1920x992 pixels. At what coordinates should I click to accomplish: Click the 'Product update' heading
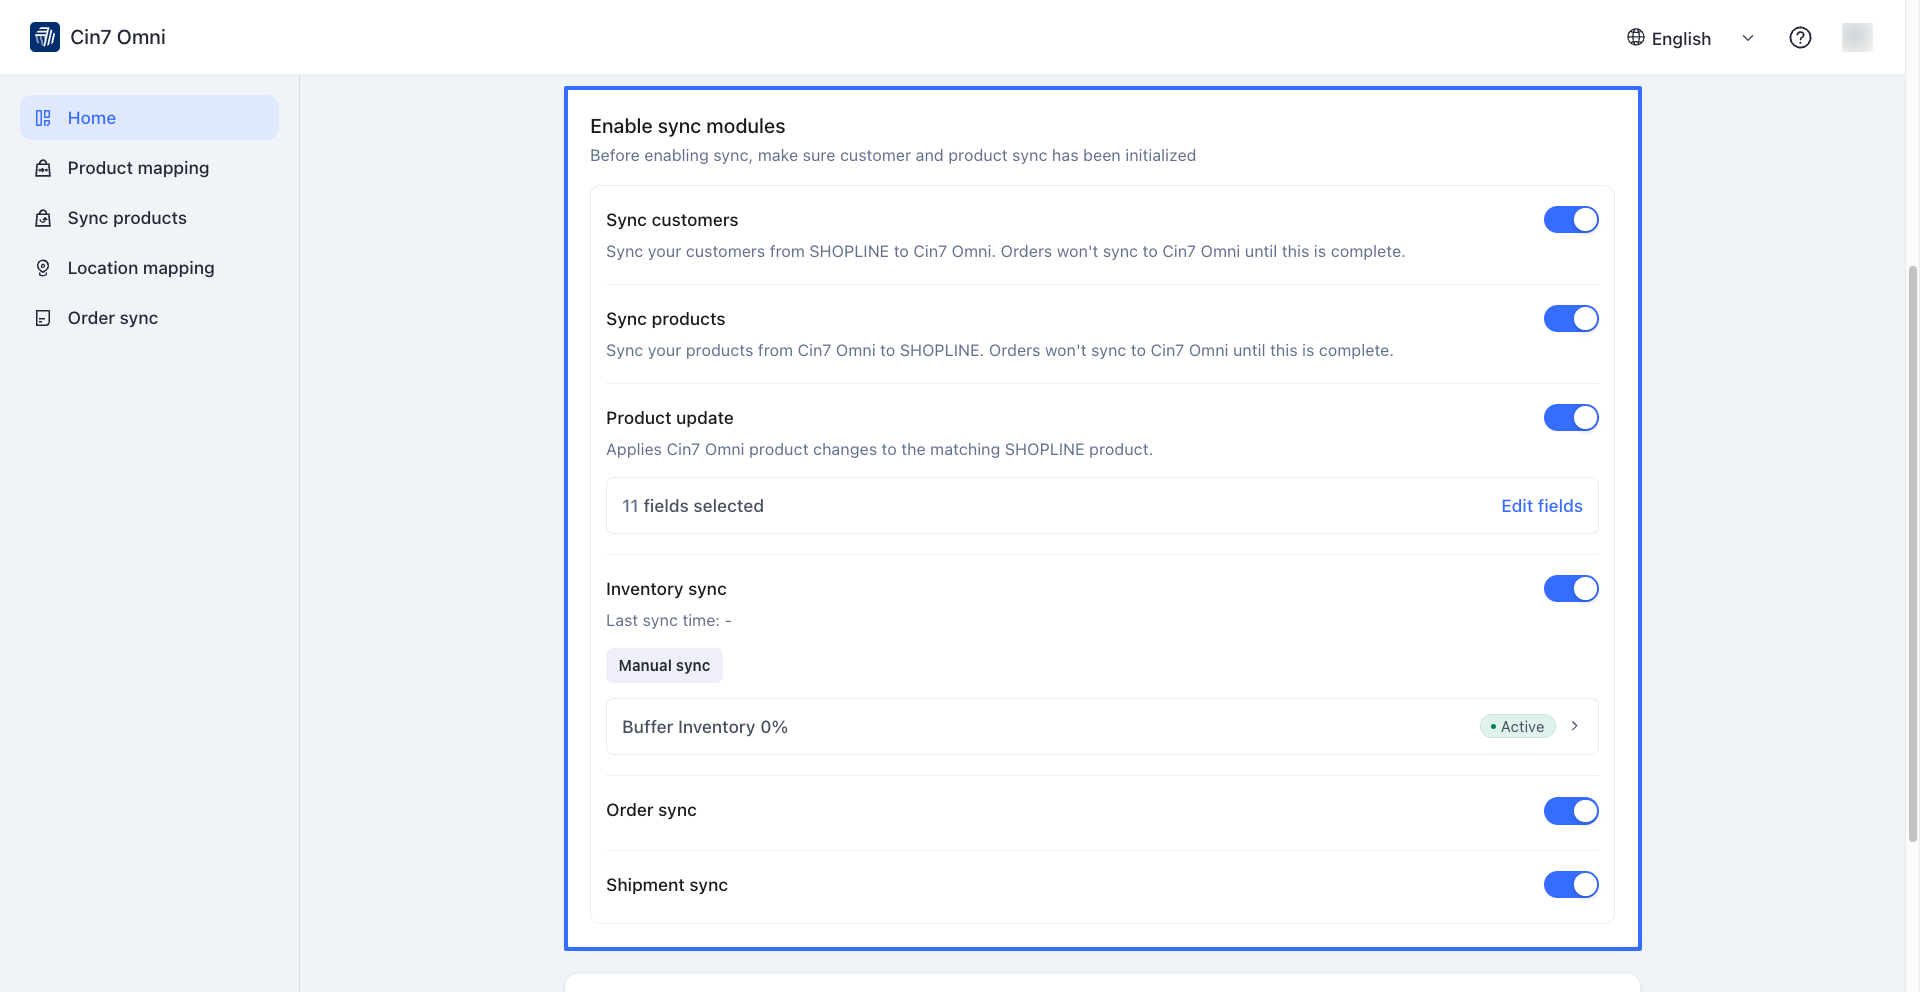(670, 418)
